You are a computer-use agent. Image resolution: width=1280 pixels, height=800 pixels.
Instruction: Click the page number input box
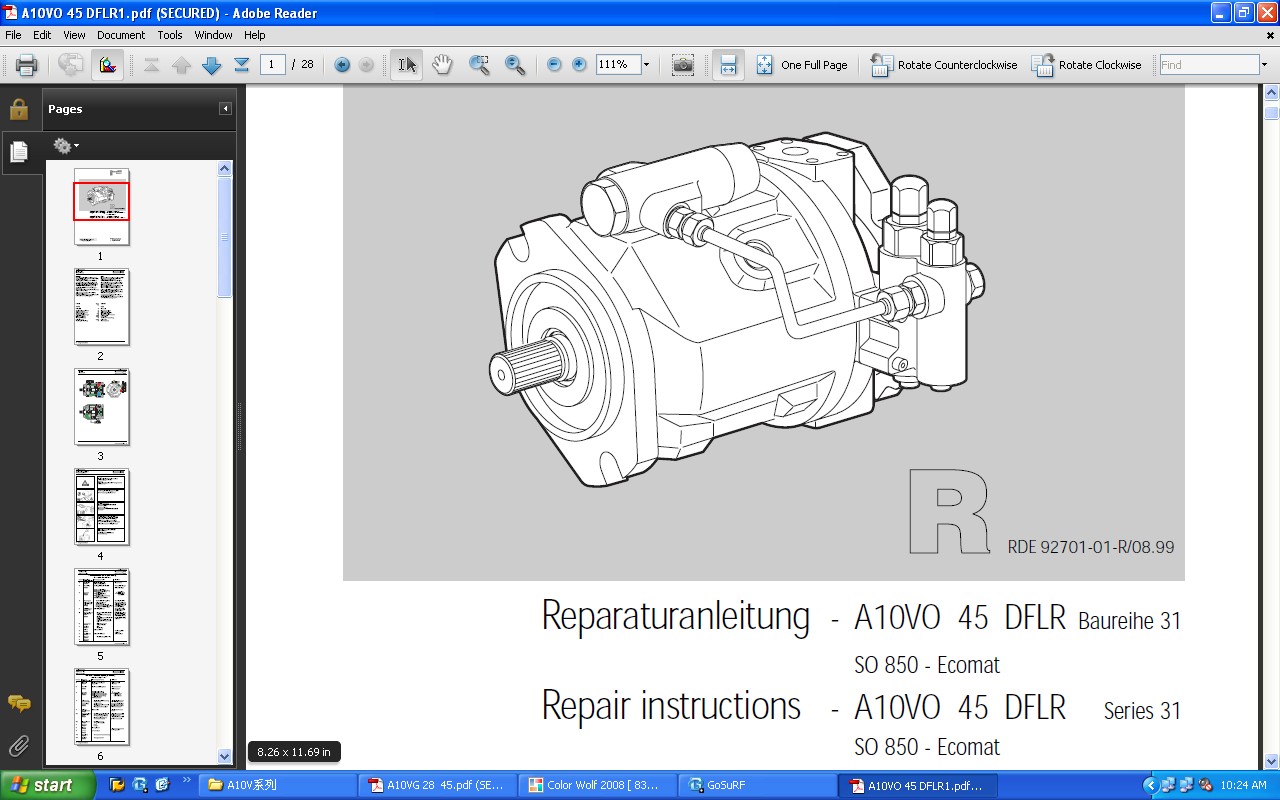273,65
